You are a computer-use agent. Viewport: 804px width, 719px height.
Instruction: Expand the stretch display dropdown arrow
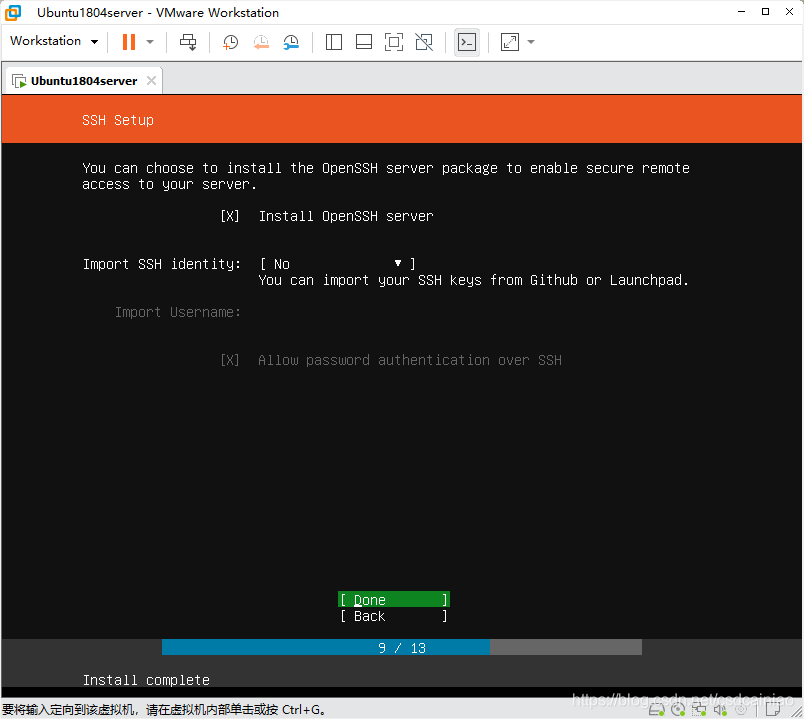tap(531, 42)
